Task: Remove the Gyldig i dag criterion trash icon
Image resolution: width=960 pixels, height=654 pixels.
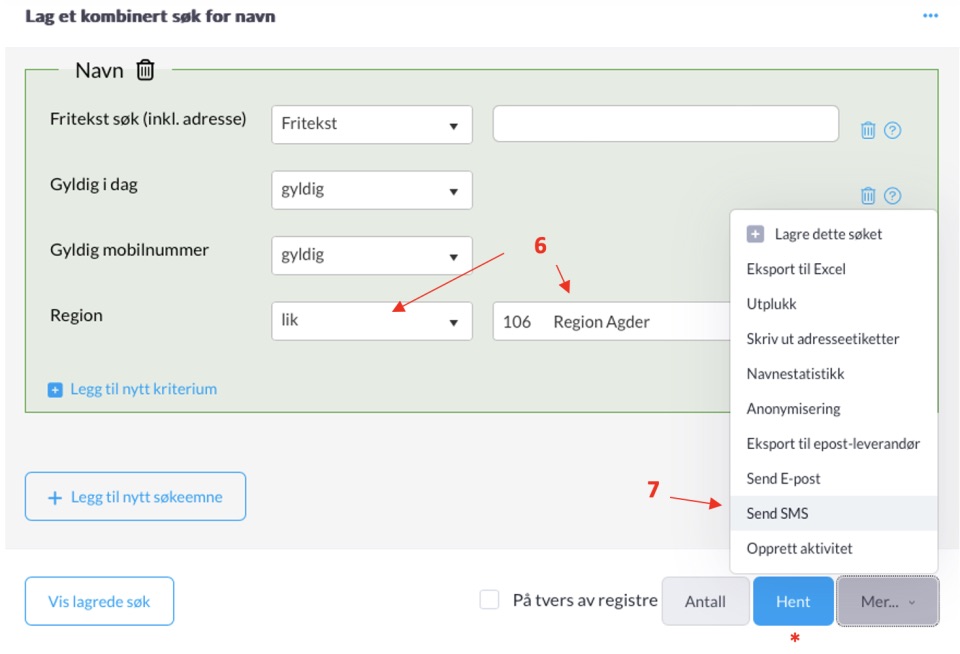Action: [868, 195]
